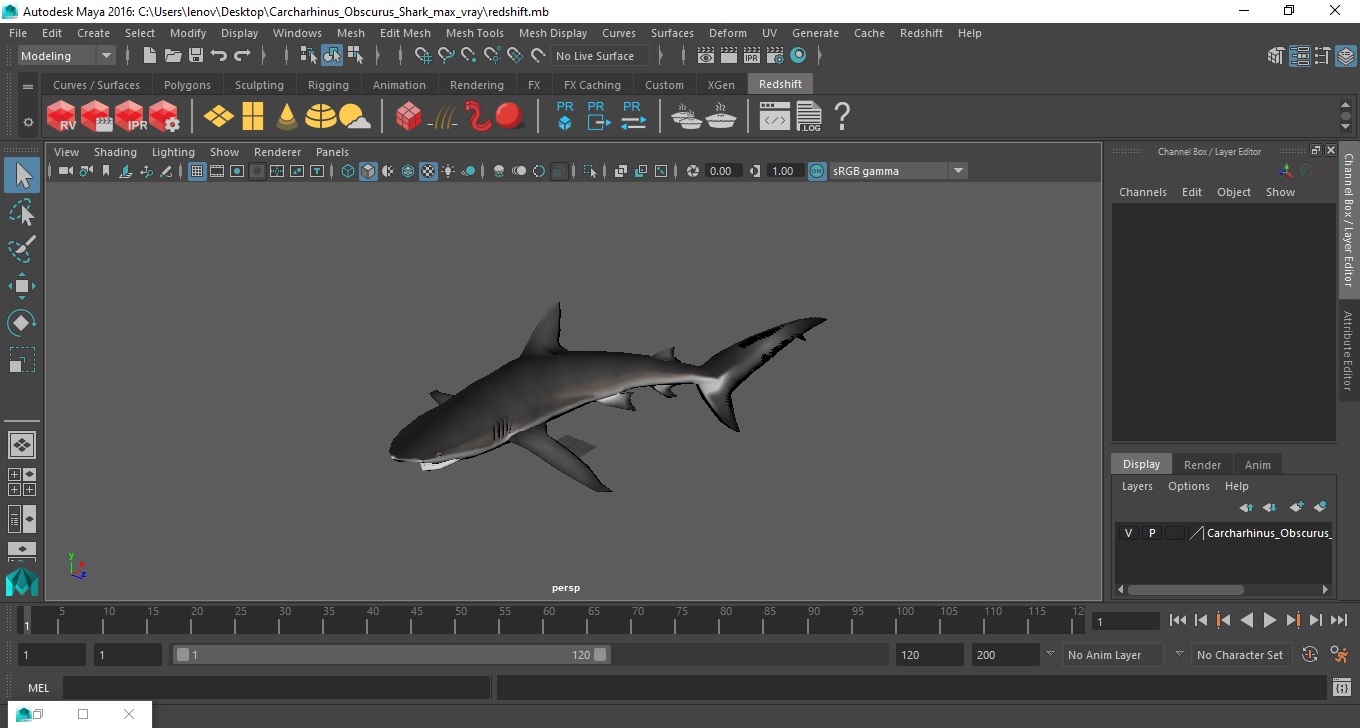Switch to the Polygons shelf tab
1360x728 pixels.
pos(187,85)
